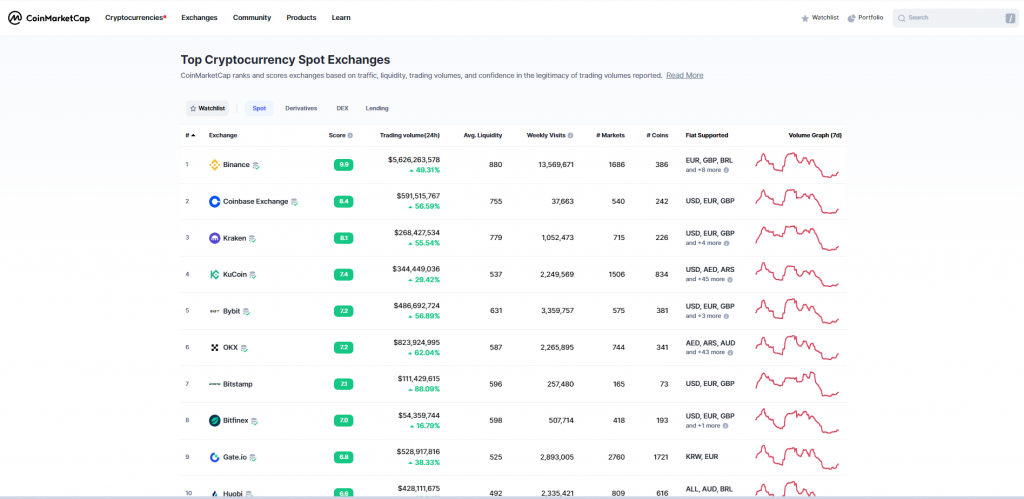Click Kraken's markets count 715
Screen dimensions: 1024x499
coord(617,238)
